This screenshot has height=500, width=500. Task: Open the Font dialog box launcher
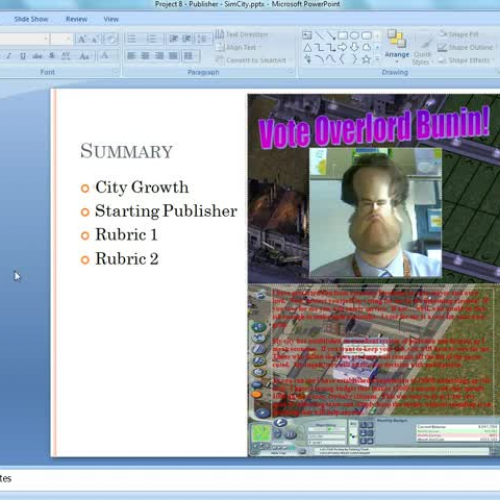[x=116, y=71]
